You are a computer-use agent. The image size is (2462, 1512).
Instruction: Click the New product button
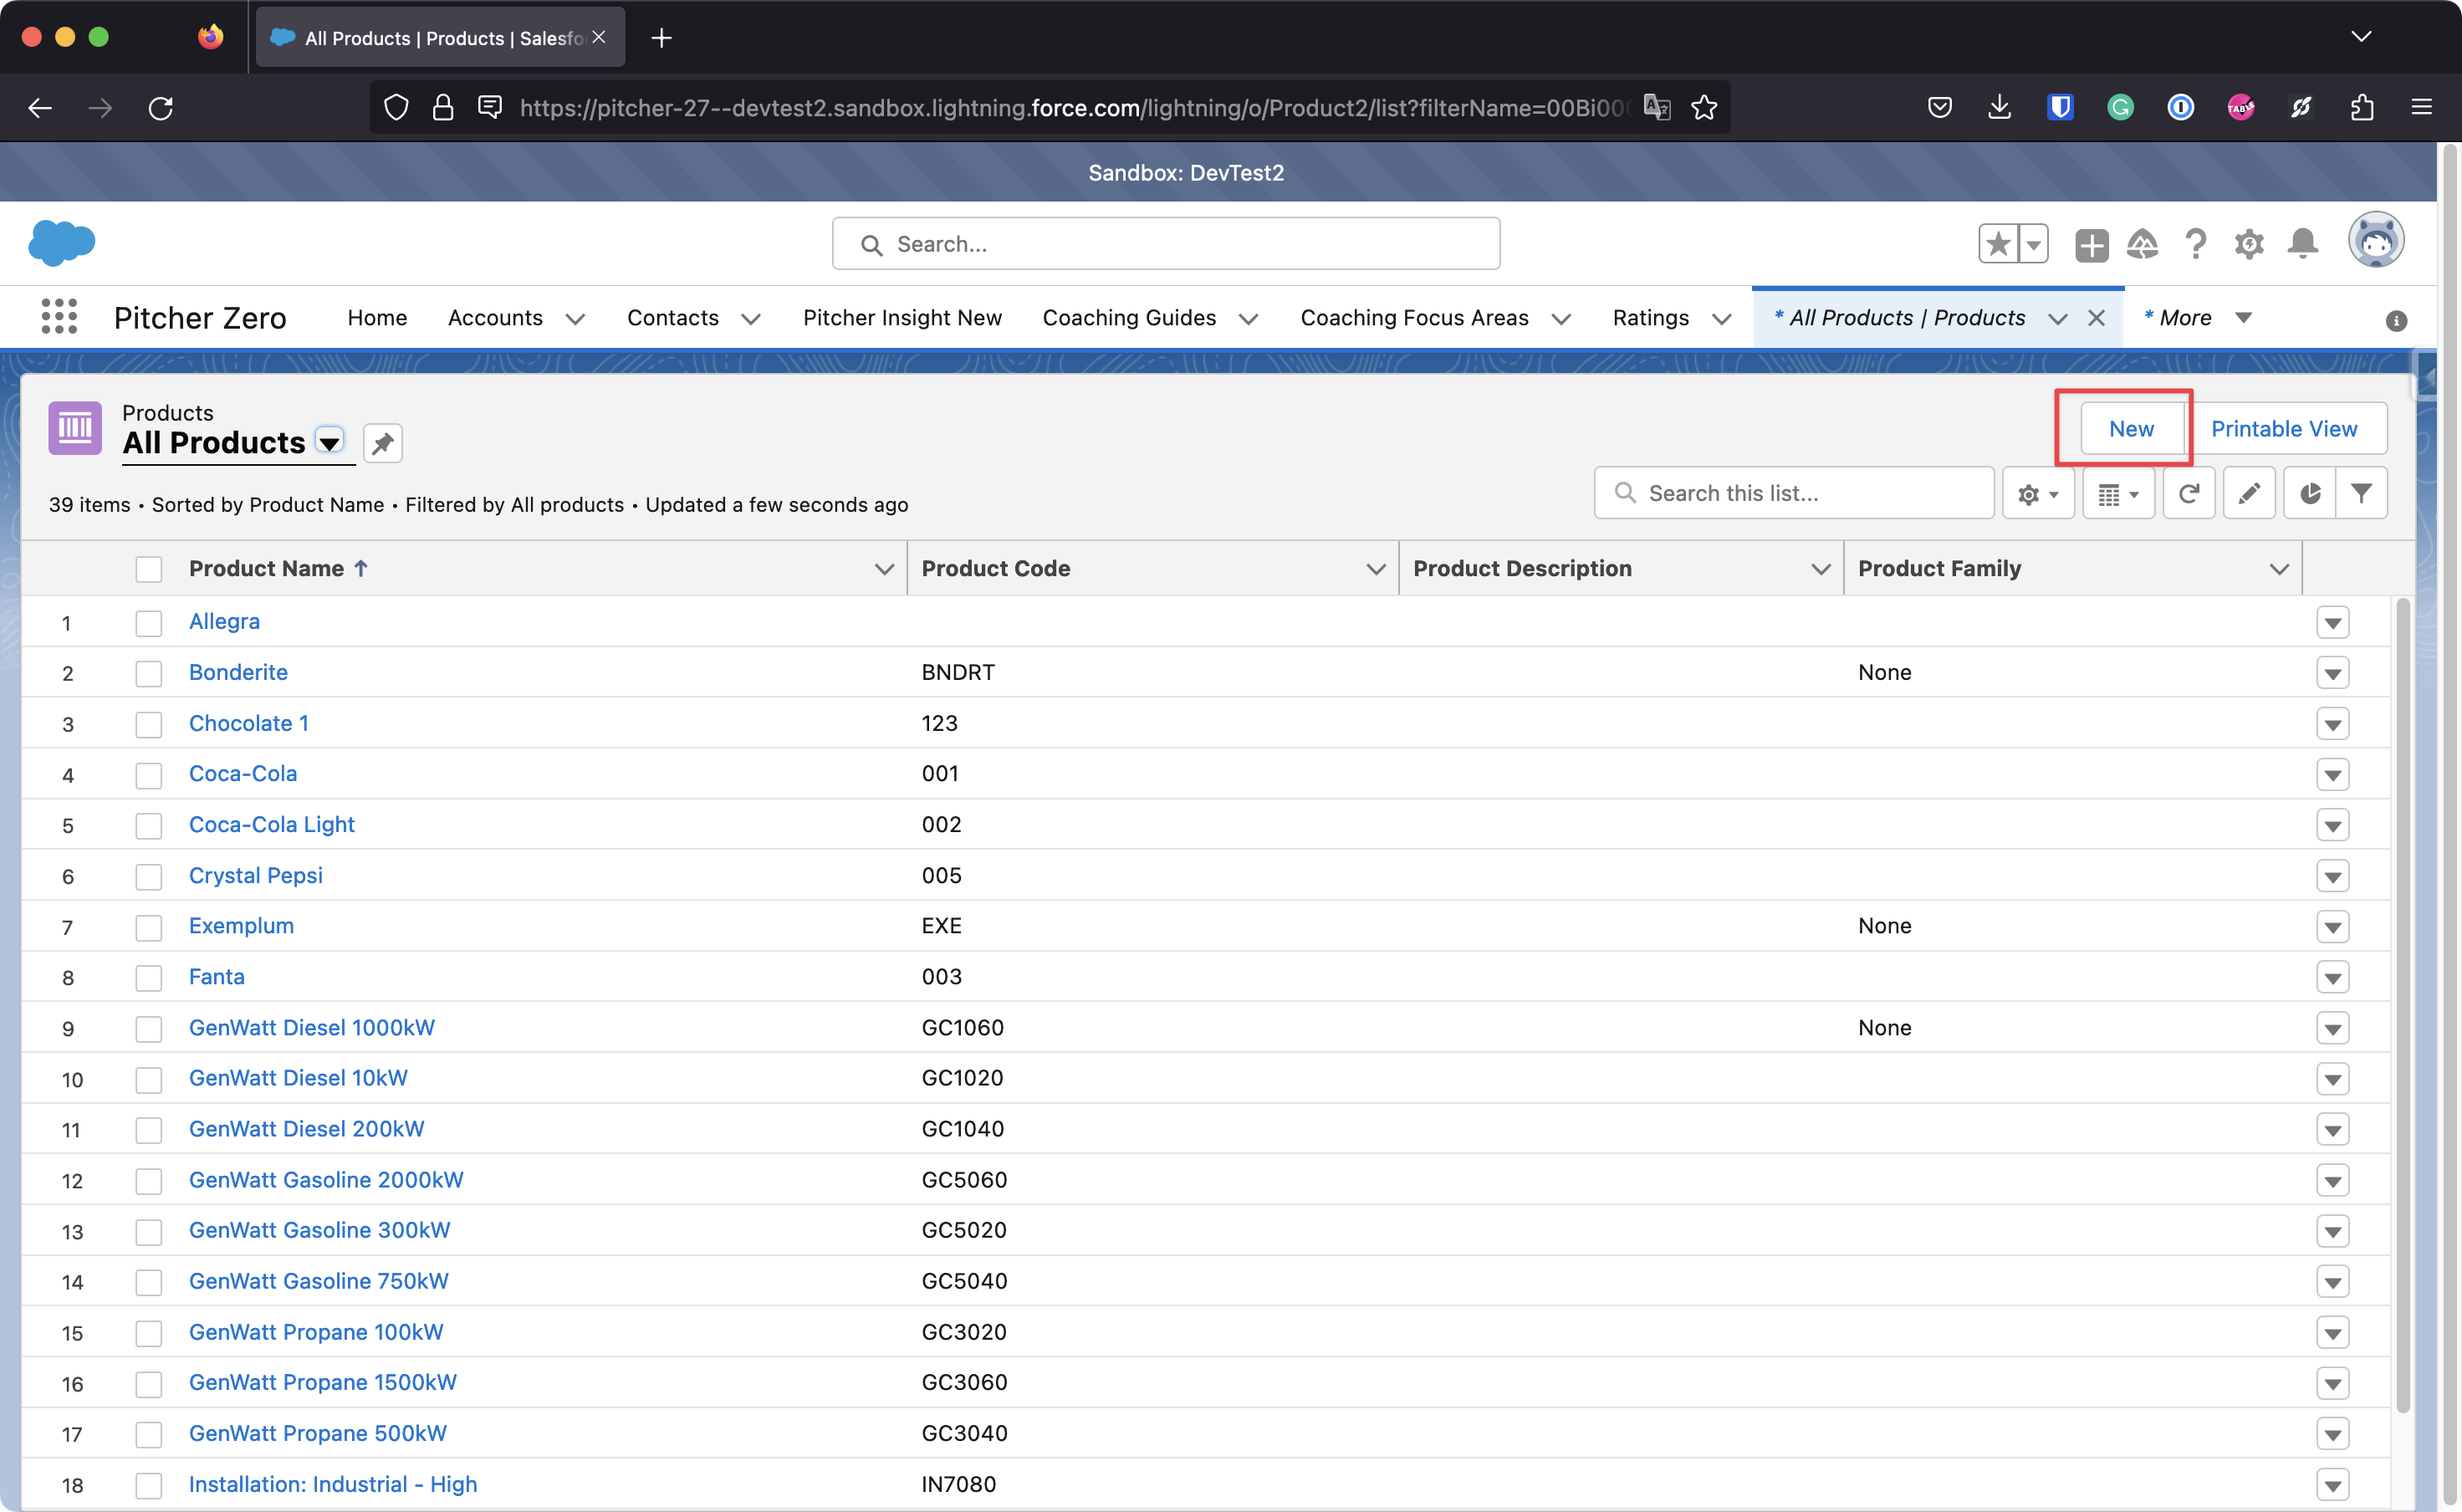[2130, 428]
